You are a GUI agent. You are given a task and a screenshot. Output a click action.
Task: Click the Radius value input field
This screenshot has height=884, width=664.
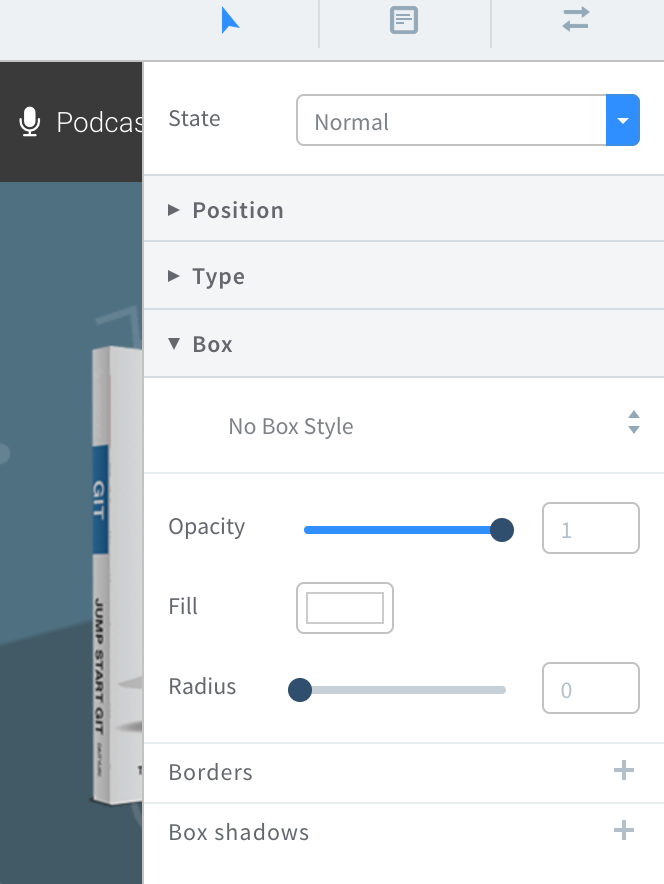[x=591, y=688]
